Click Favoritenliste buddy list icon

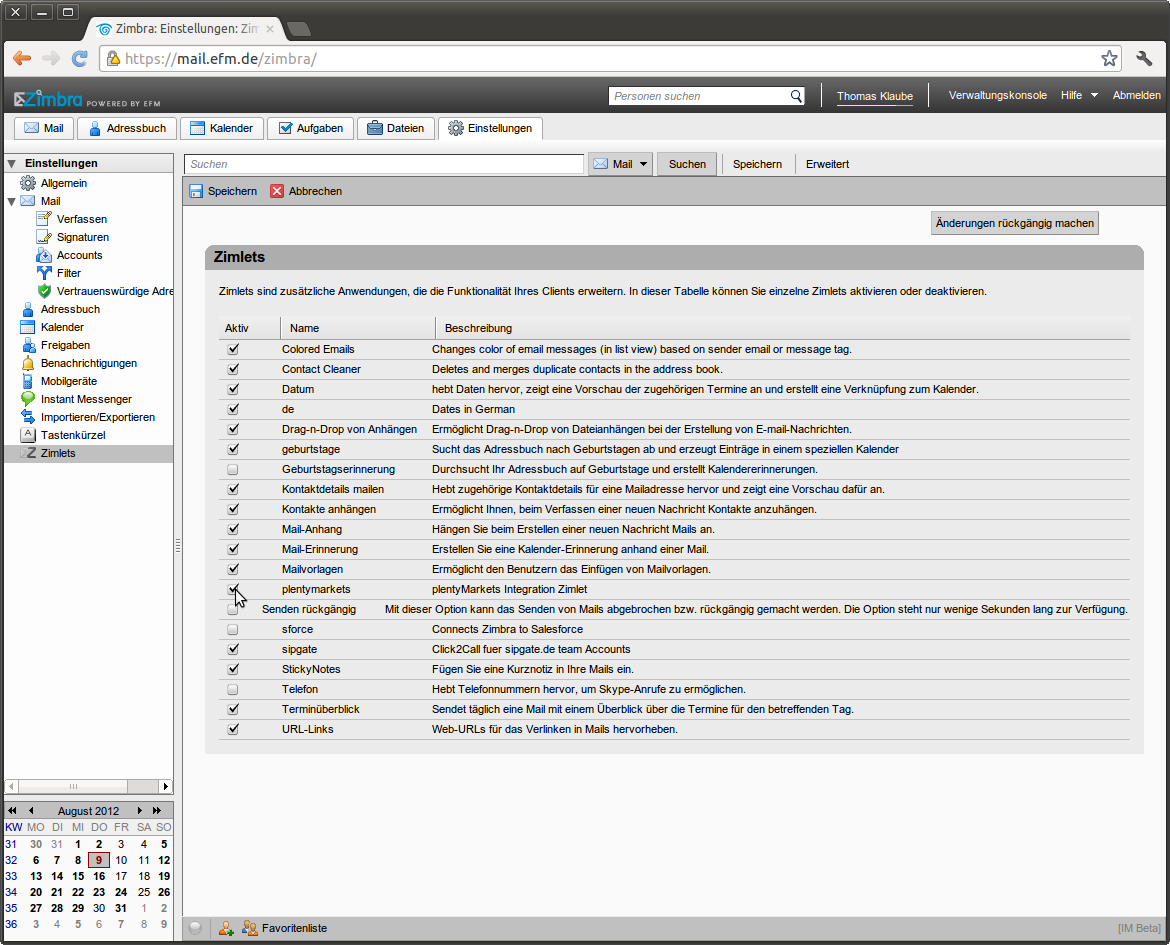click(249, 928)
